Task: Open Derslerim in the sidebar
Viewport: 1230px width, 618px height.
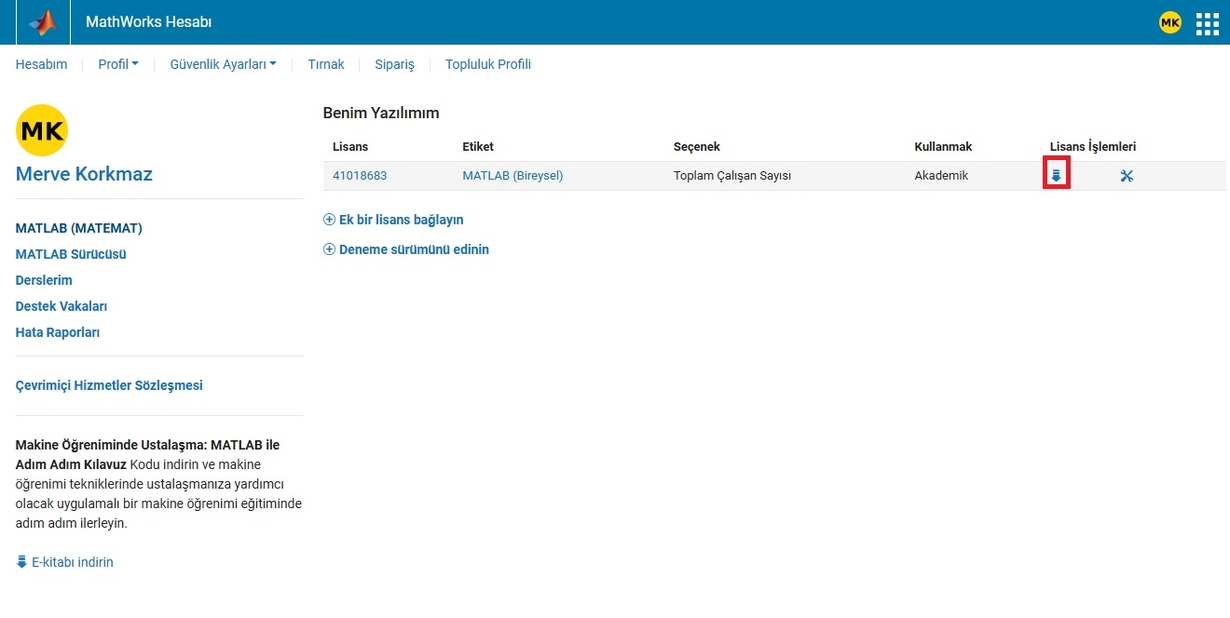Action: 44,280
